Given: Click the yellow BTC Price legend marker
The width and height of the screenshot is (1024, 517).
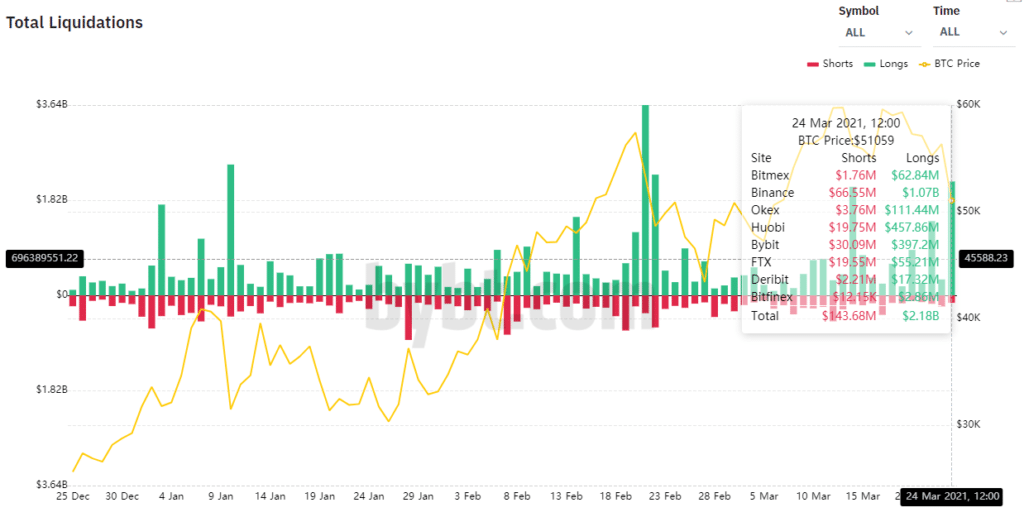Looking at the screenshot, I should pos(924,64).
